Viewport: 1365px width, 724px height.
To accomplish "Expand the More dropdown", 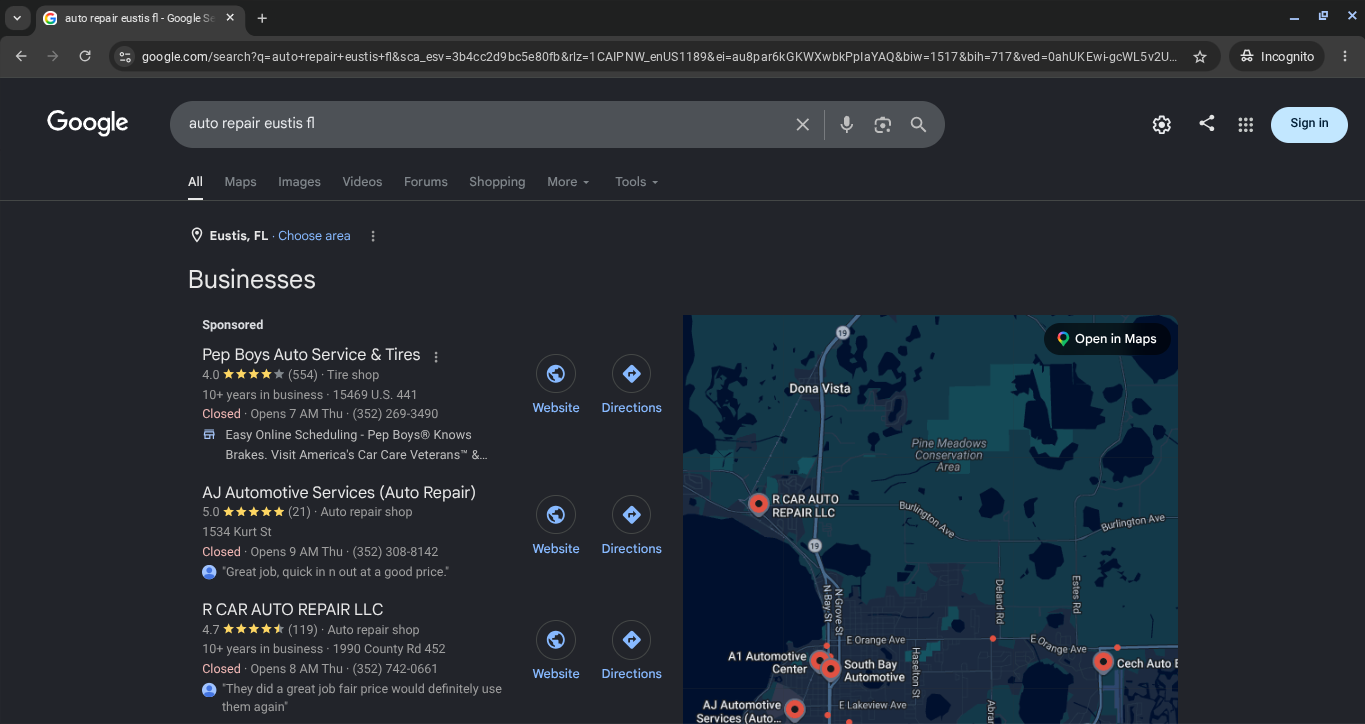I will [568, 182].
